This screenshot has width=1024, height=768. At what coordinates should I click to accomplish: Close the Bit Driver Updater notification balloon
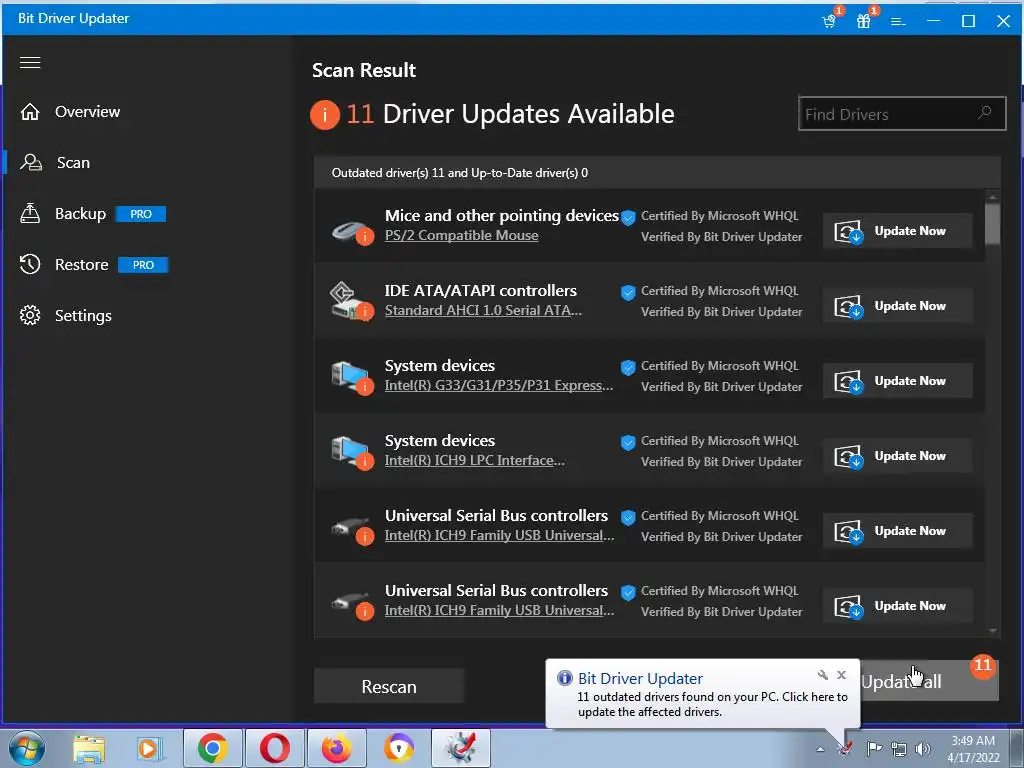[x=842, y=675]
